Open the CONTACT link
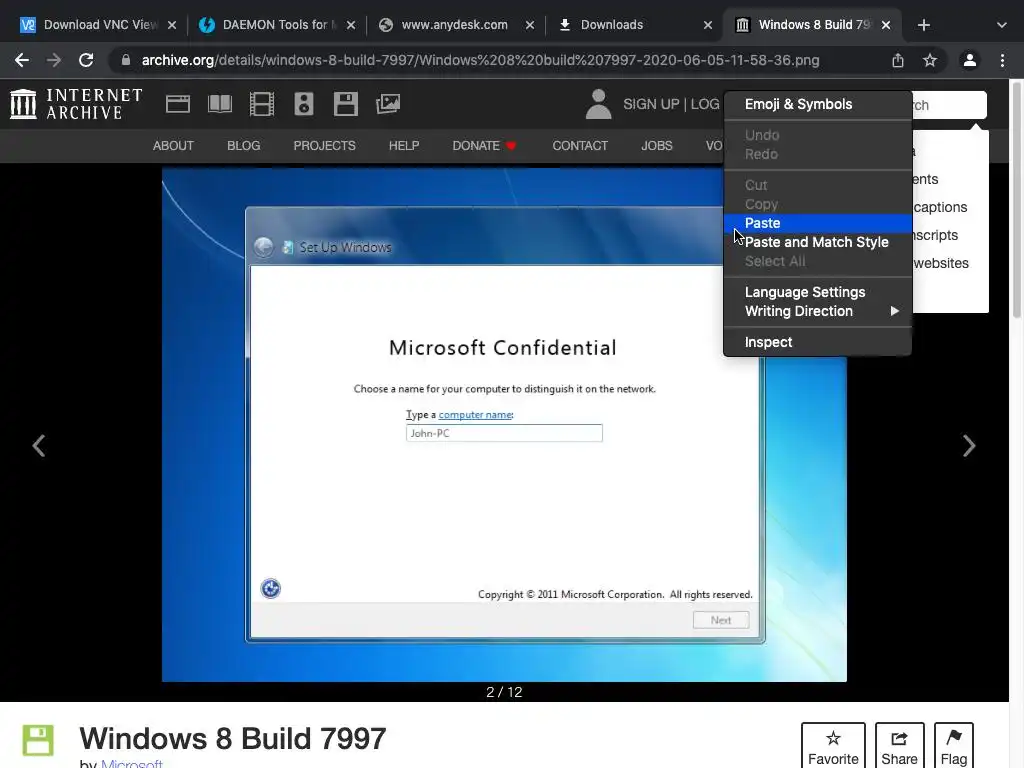The image size is (1024, 768). 580,146
